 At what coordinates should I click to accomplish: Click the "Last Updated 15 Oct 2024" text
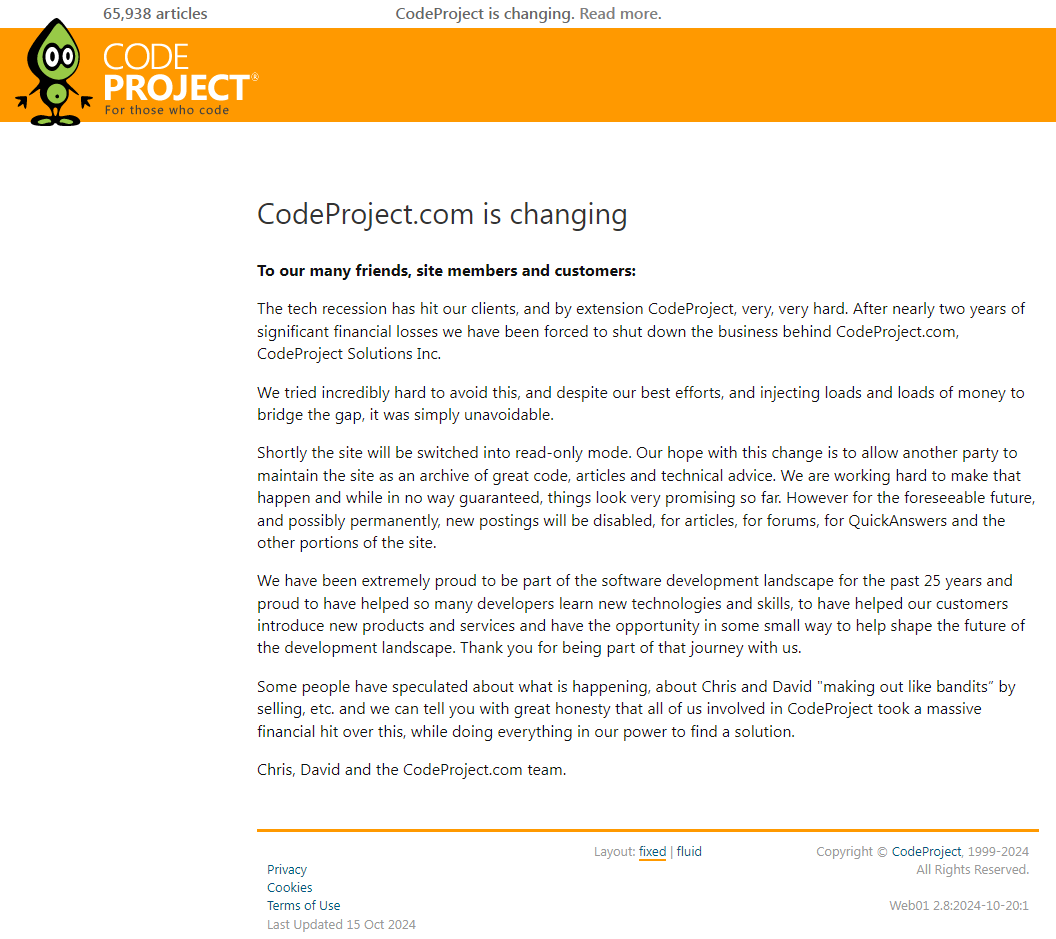click(x=341, y=925)
